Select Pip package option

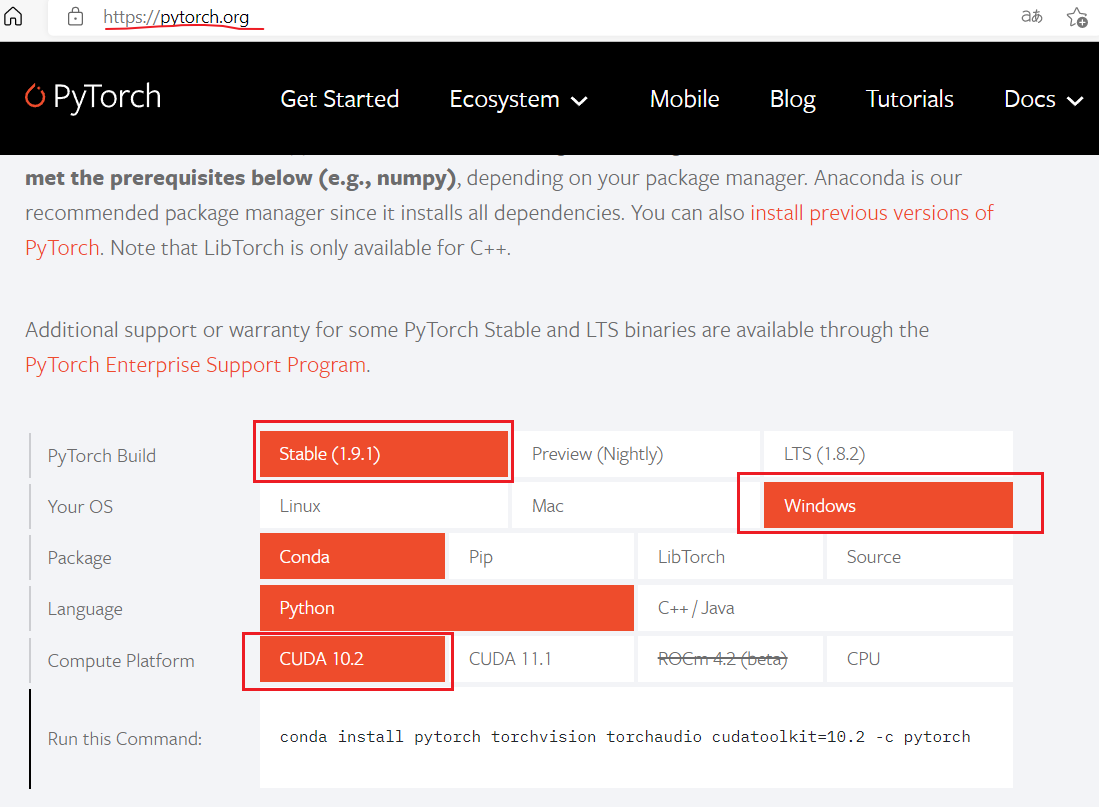coord(541,556)
